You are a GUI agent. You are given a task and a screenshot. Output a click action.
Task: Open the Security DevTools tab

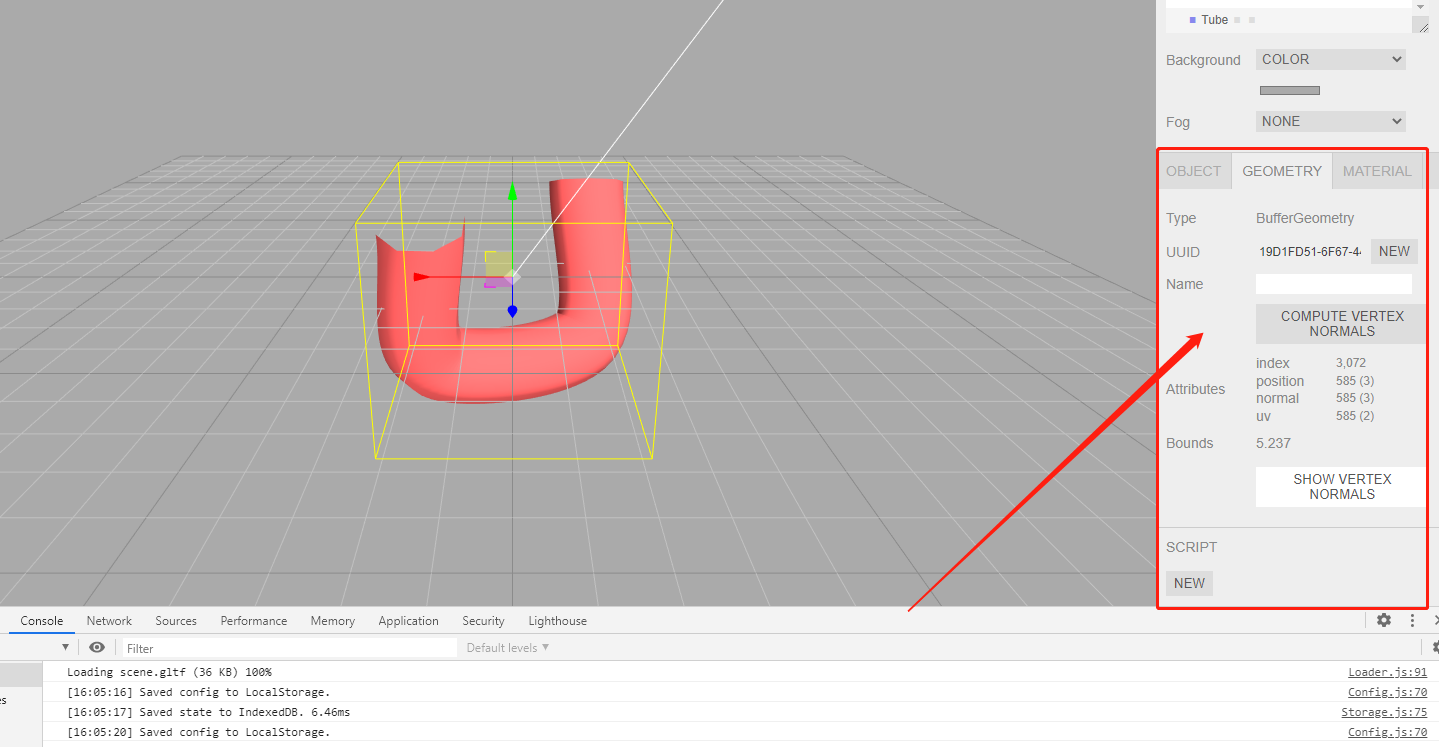(483, 621)
